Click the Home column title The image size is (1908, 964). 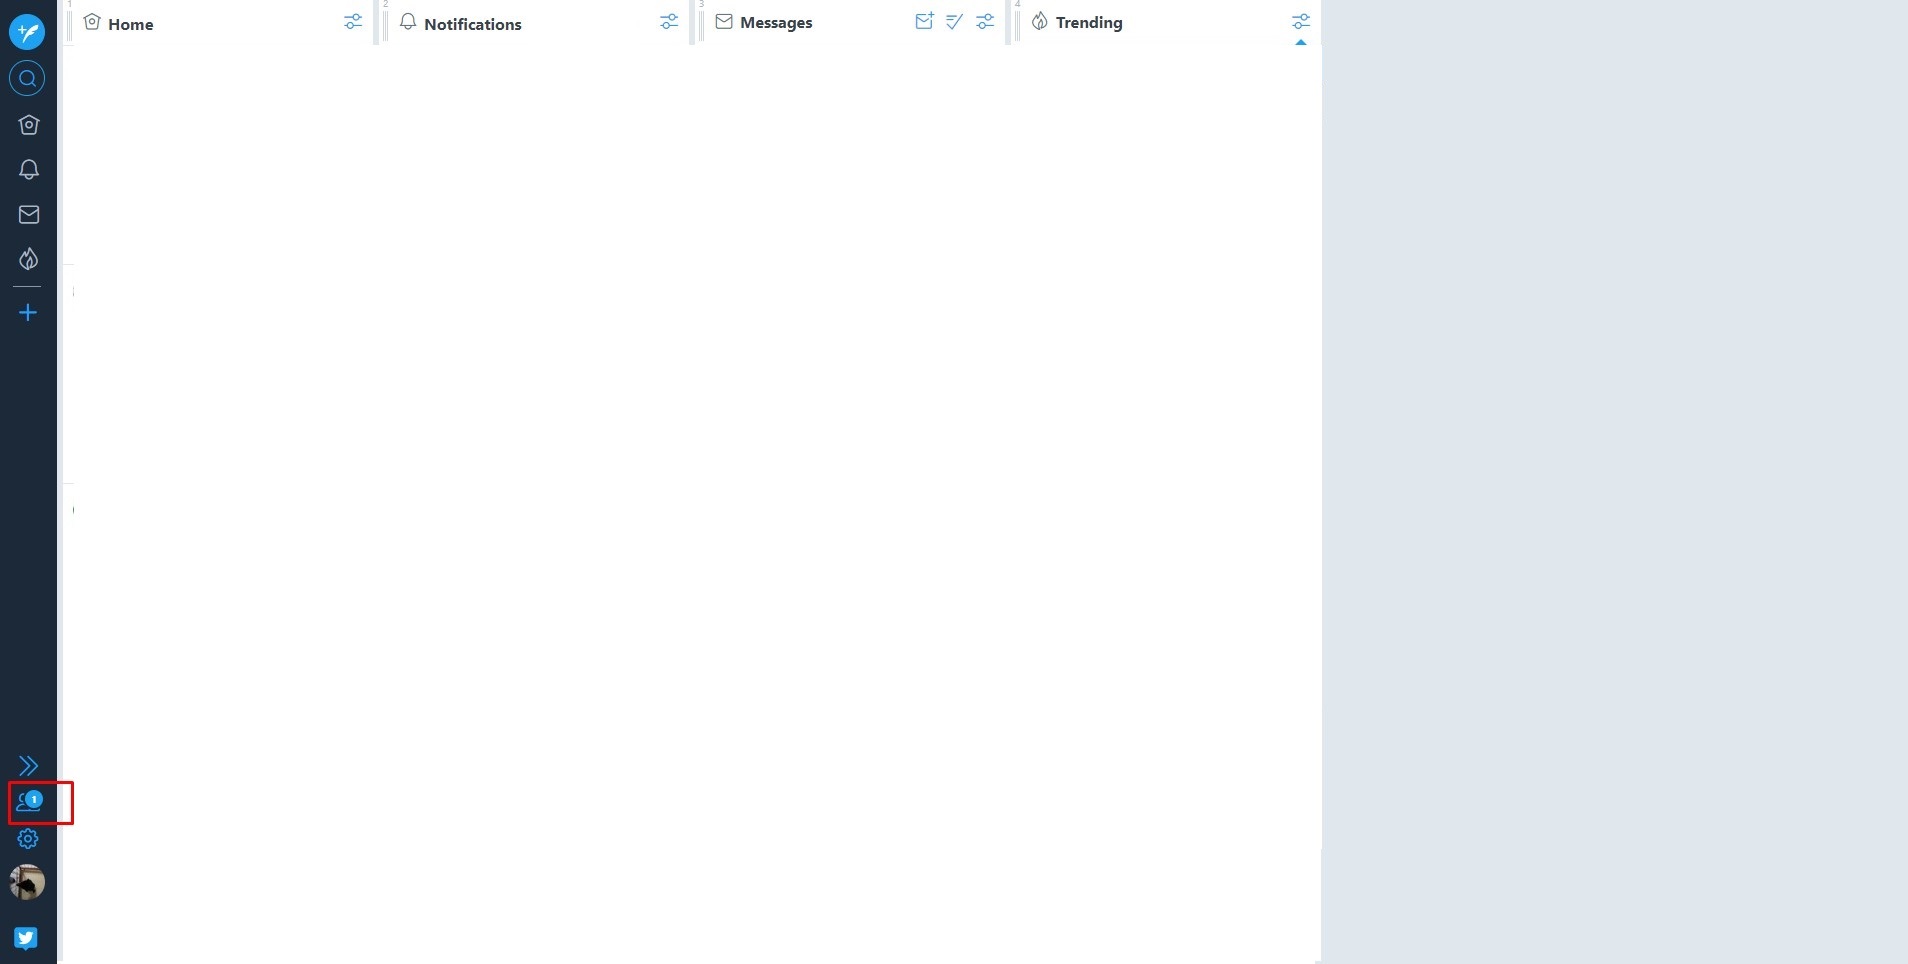coord(131,24)
